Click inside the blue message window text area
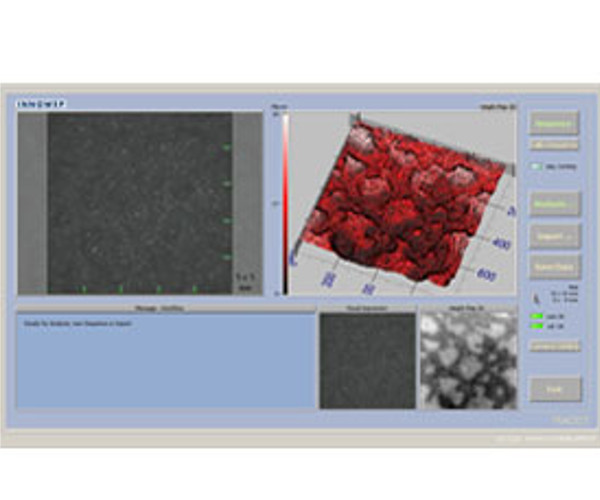The width and height of the screenshot is (600, 500). (165, 365)
